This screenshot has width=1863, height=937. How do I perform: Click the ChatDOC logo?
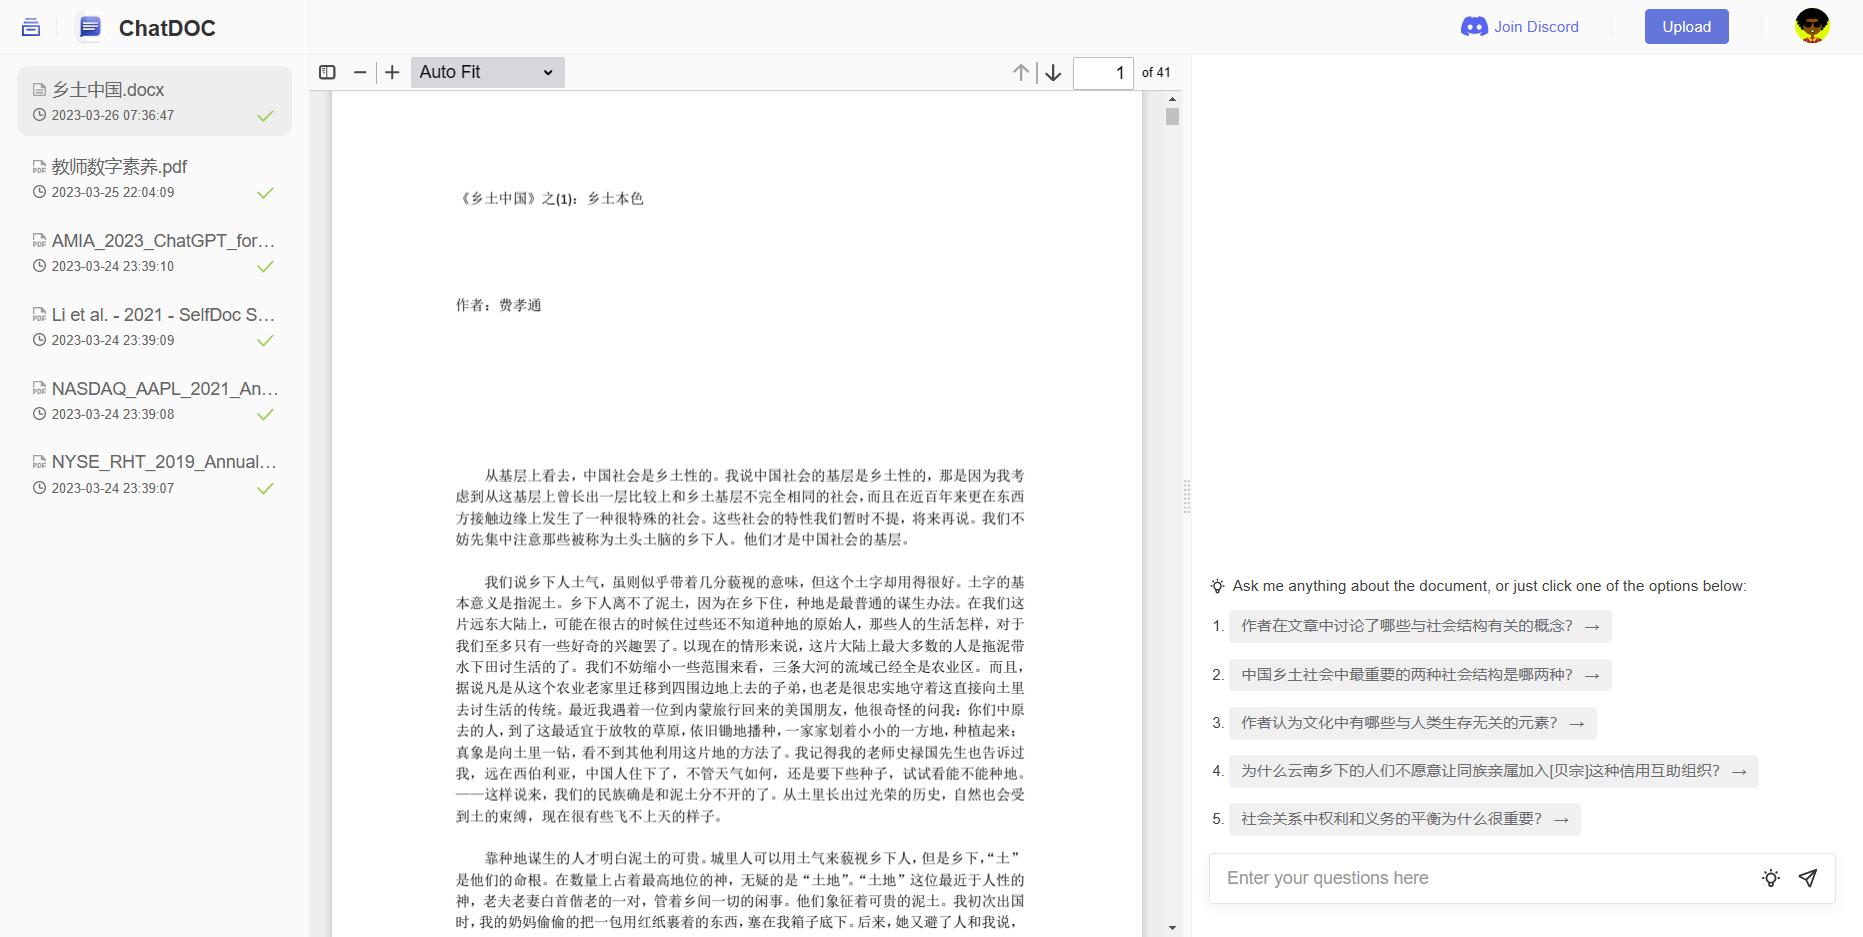[x=144, y=28]
